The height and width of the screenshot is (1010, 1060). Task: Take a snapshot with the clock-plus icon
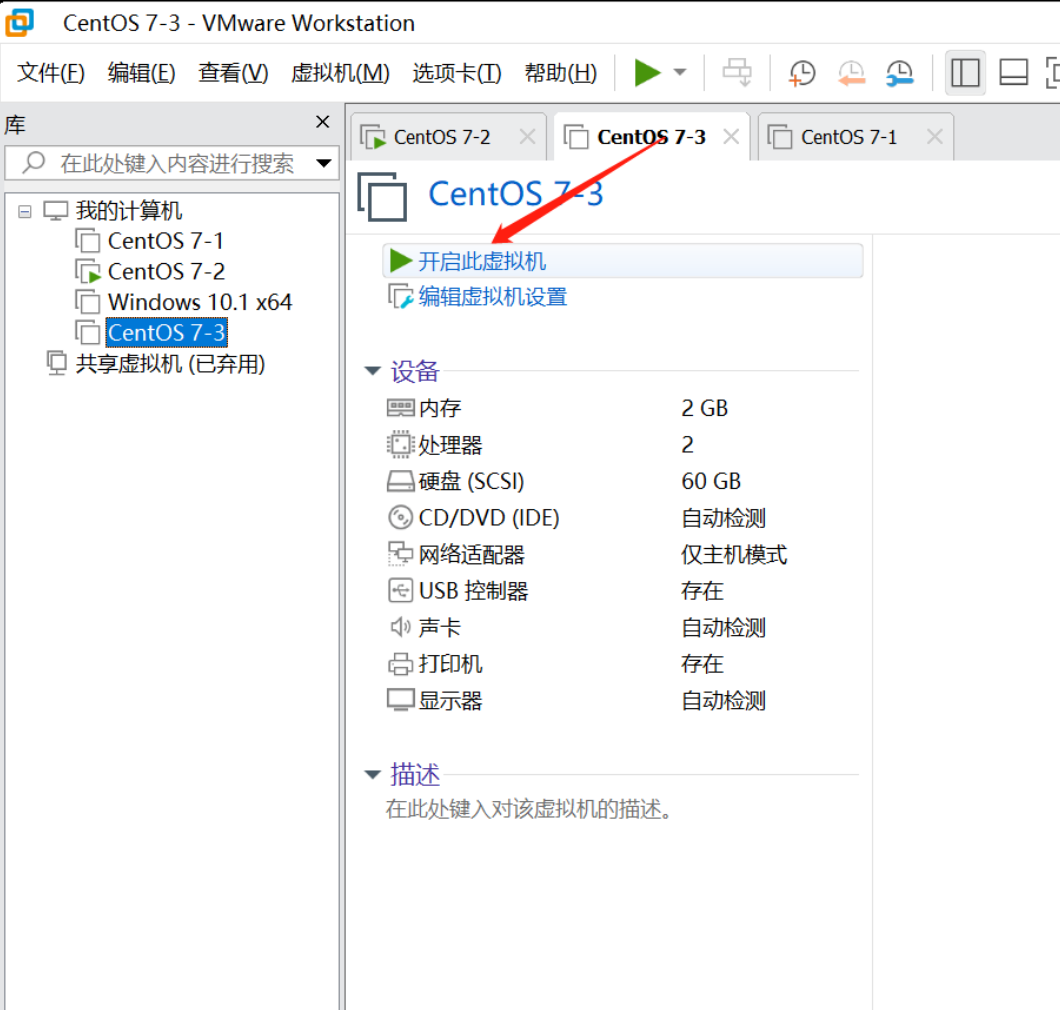[802, 73]
